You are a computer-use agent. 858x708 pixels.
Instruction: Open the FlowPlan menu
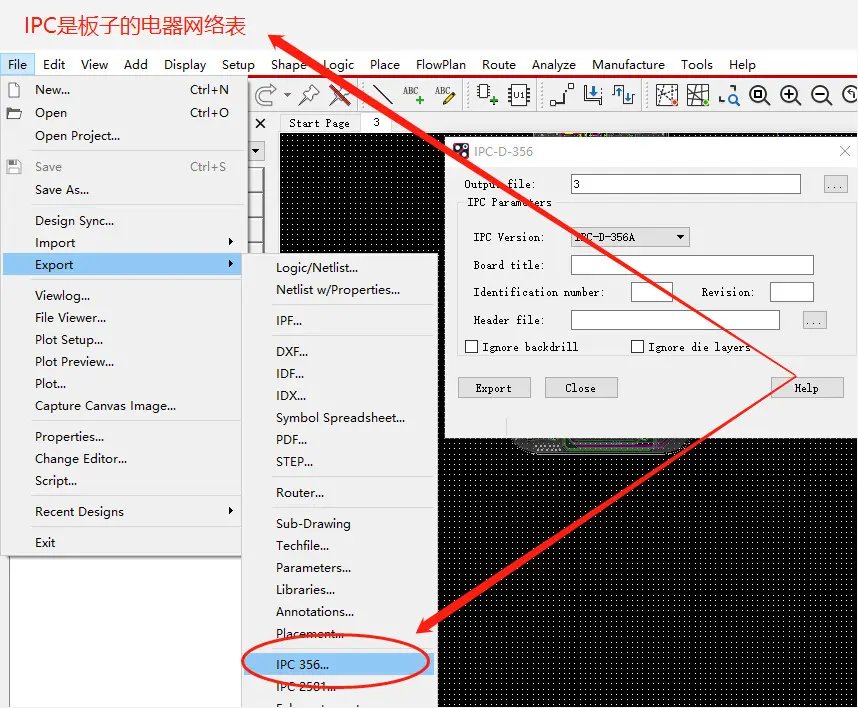[x=440, y=65]
